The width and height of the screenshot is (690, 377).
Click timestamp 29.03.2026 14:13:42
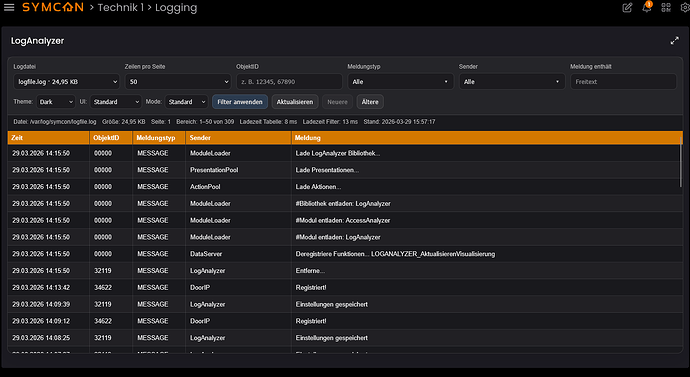41,287
